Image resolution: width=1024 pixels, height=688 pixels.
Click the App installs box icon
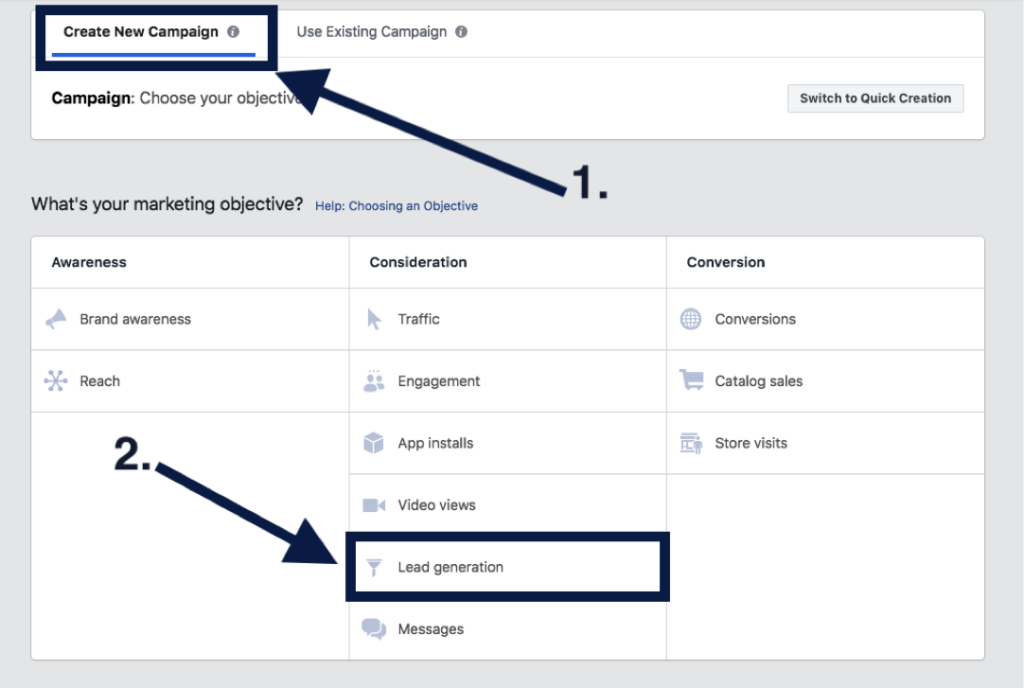pyautogui.click(x=374, y=443)
